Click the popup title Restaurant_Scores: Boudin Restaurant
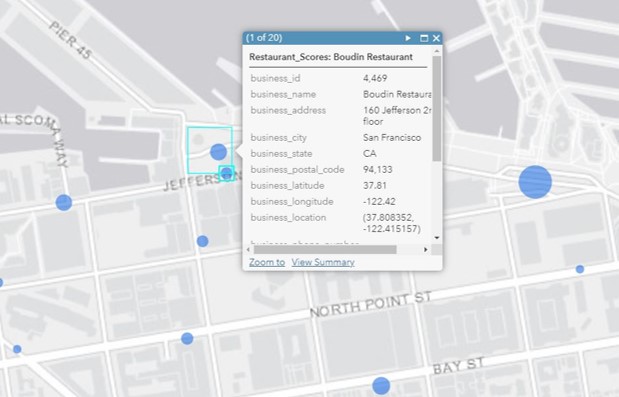The image size is (619, 397). point(331,57)
